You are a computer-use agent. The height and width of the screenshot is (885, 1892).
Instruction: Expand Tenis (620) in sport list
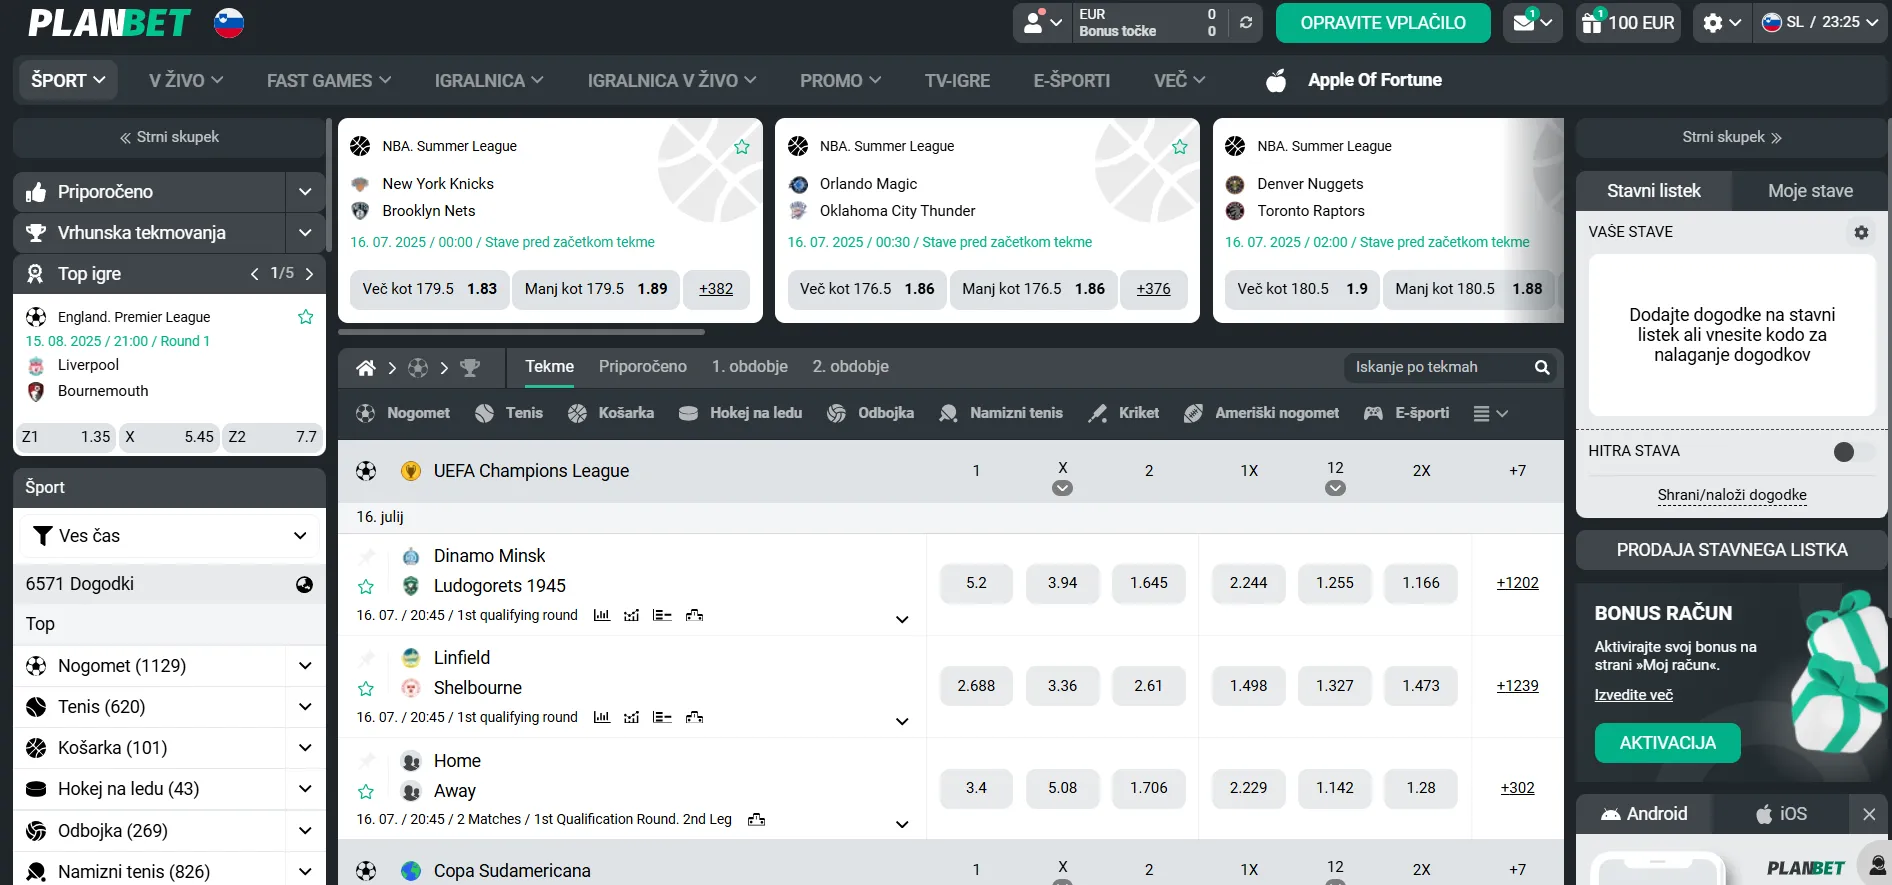pyautogui.click(x=305, y=707)
